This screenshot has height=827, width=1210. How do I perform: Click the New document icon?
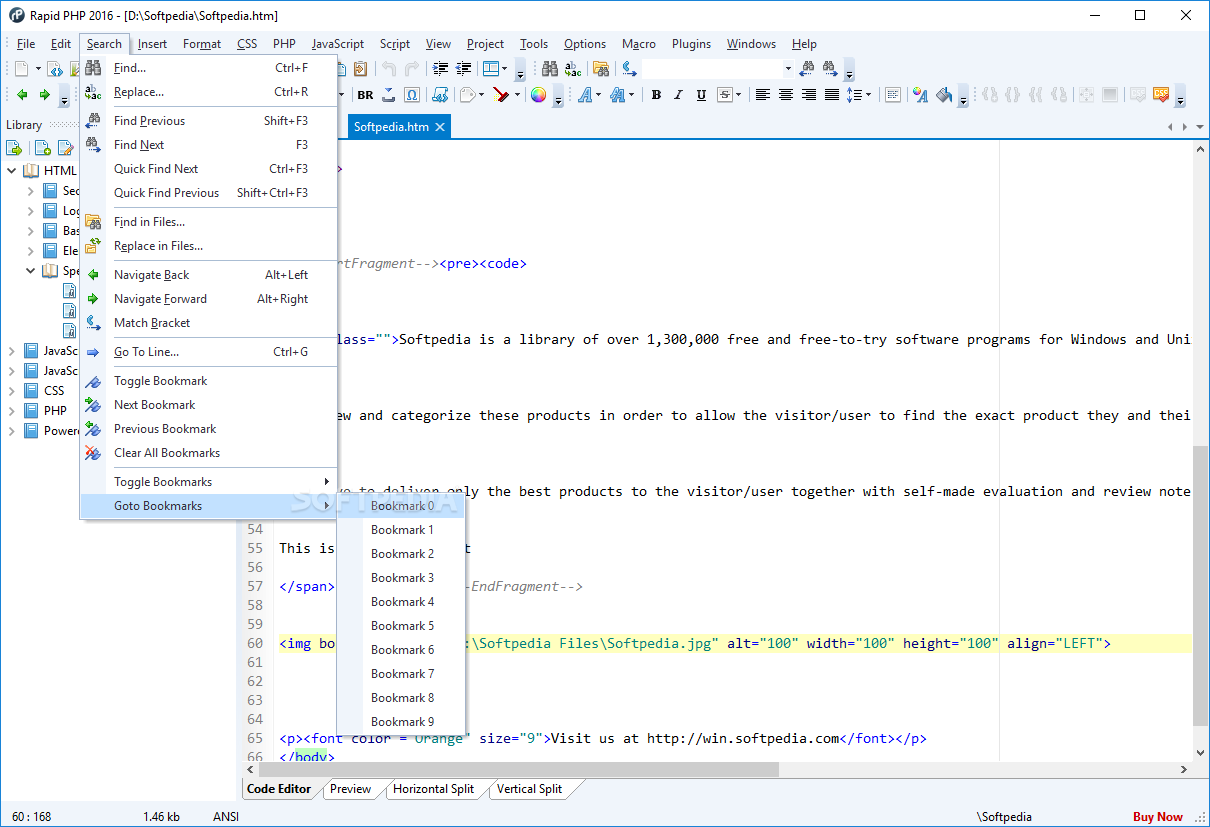(22, 69)
